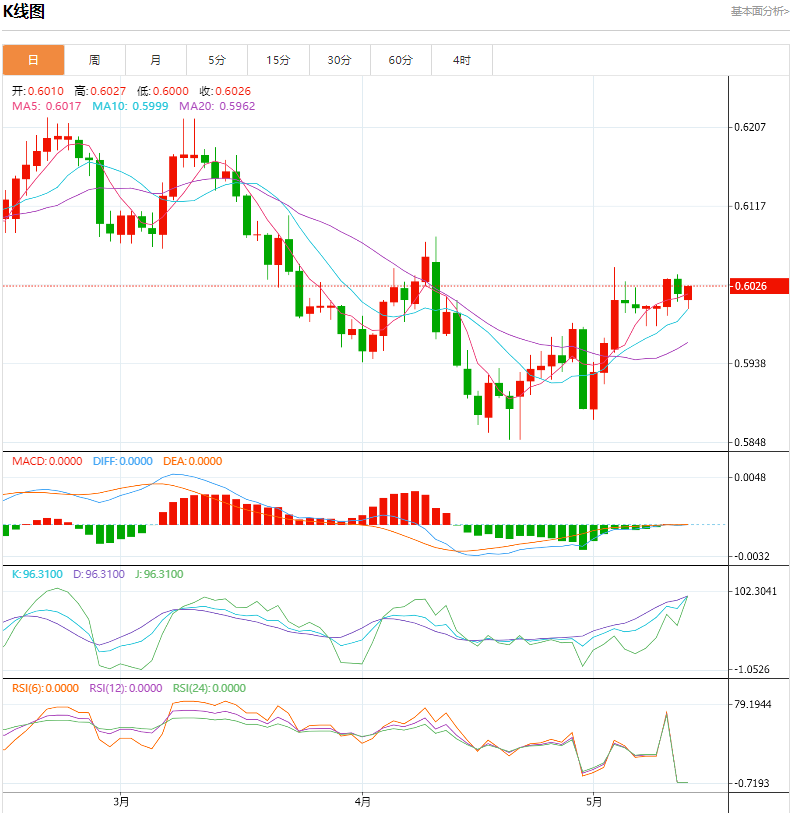Select the 日 daily chart tab
This screenshot has height=813, width=790.
[x=33, y=60]
